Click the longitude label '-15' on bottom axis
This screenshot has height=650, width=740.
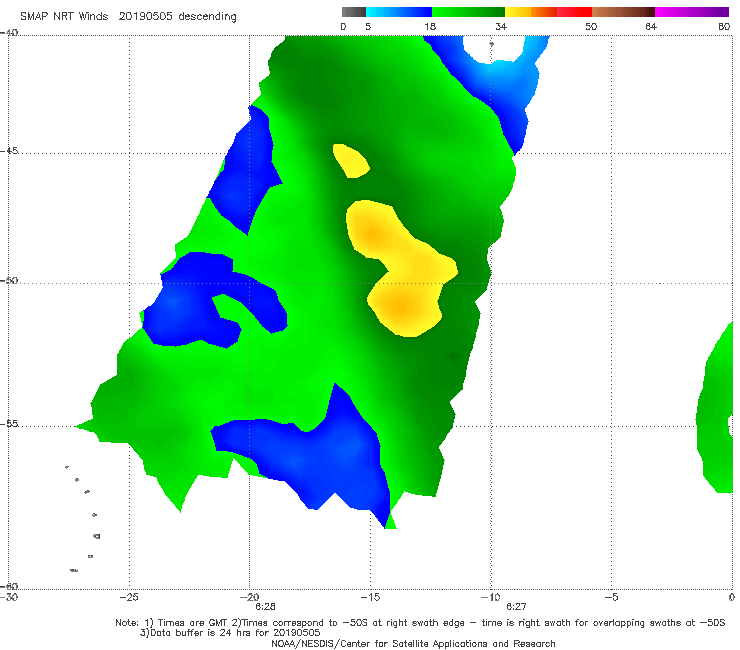point(370,597)
